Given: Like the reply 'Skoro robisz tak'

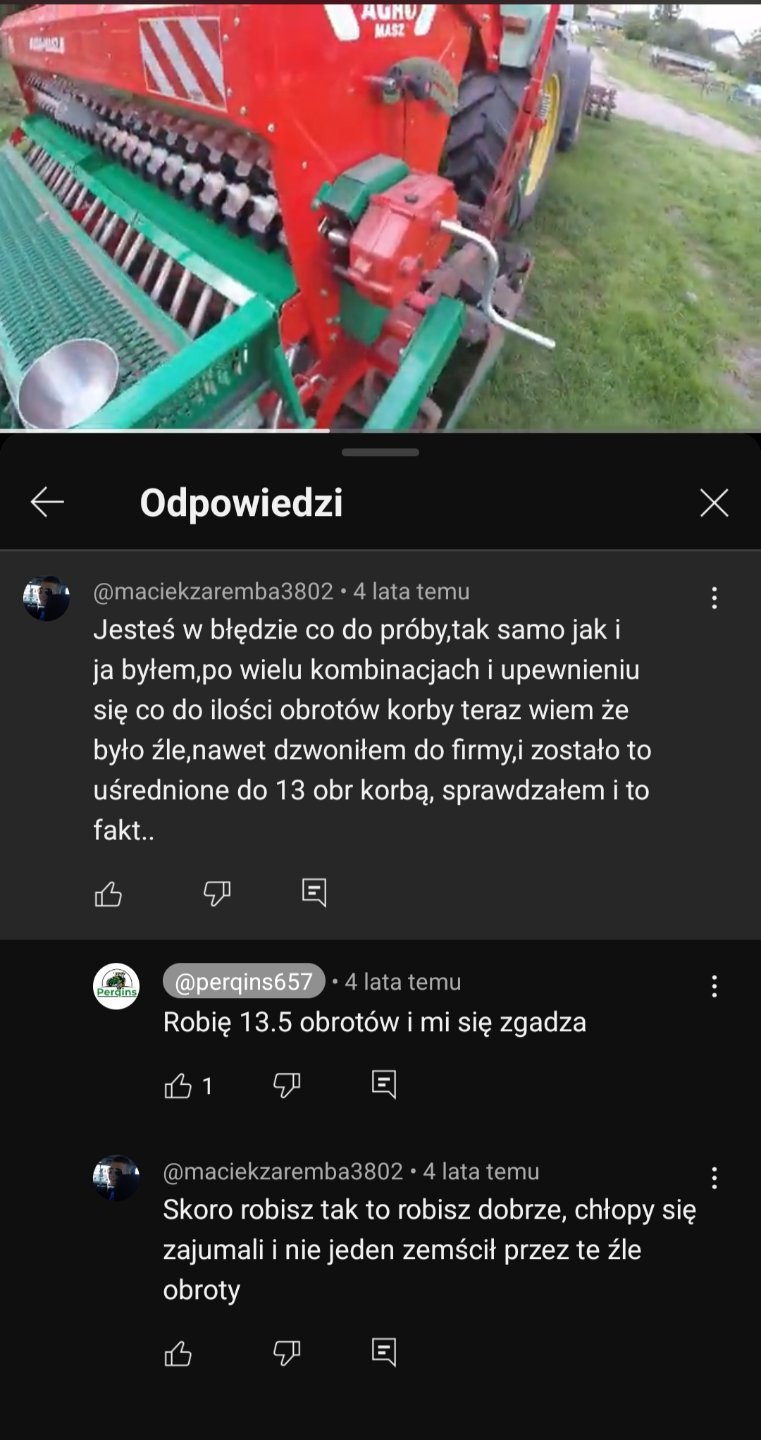Looking at the screenshot, I should 178,1353.
